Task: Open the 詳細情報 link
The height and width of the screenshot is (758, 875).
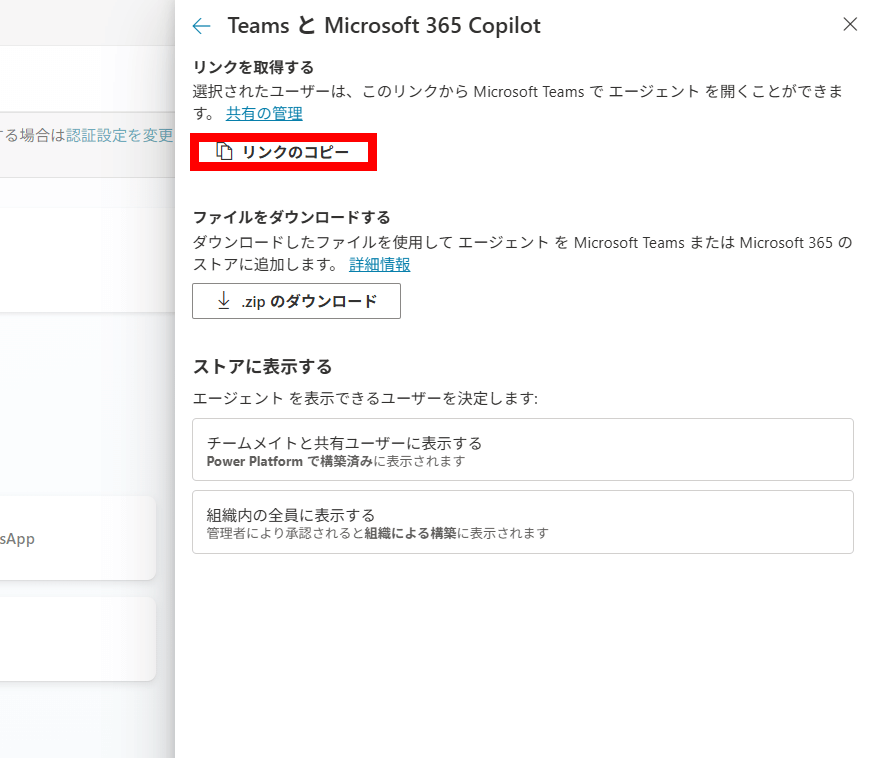Action: 379,265
